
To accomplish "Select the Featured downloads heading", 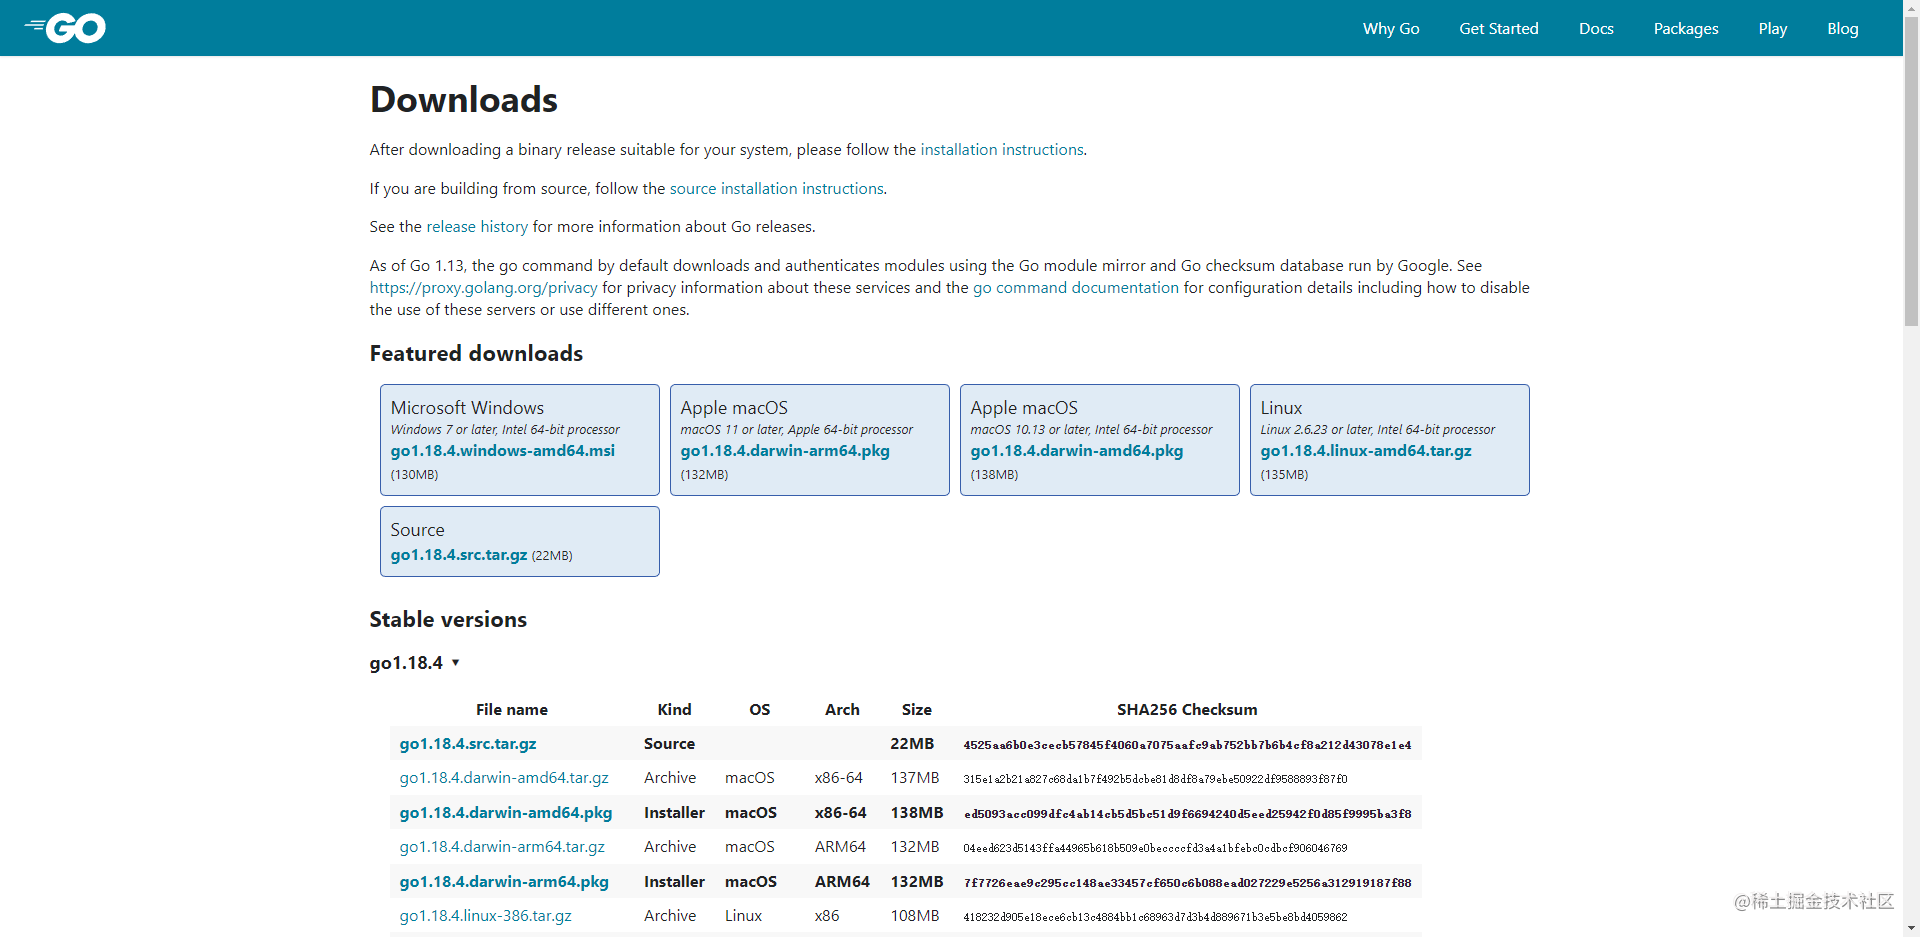I will (x=476, y=354).
